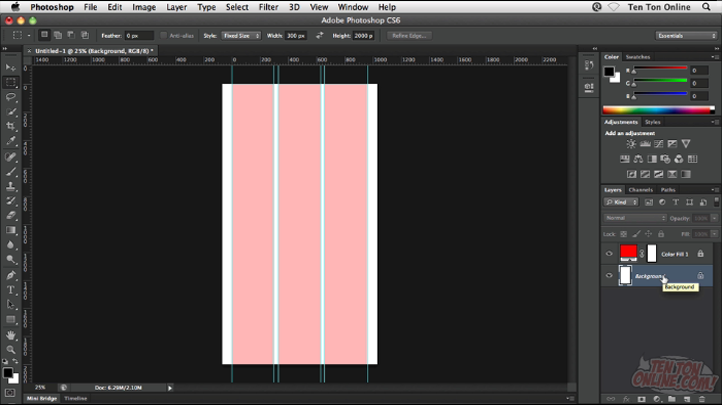
Task: Open the Mini Bridge tab
Action: click(41, 399)
